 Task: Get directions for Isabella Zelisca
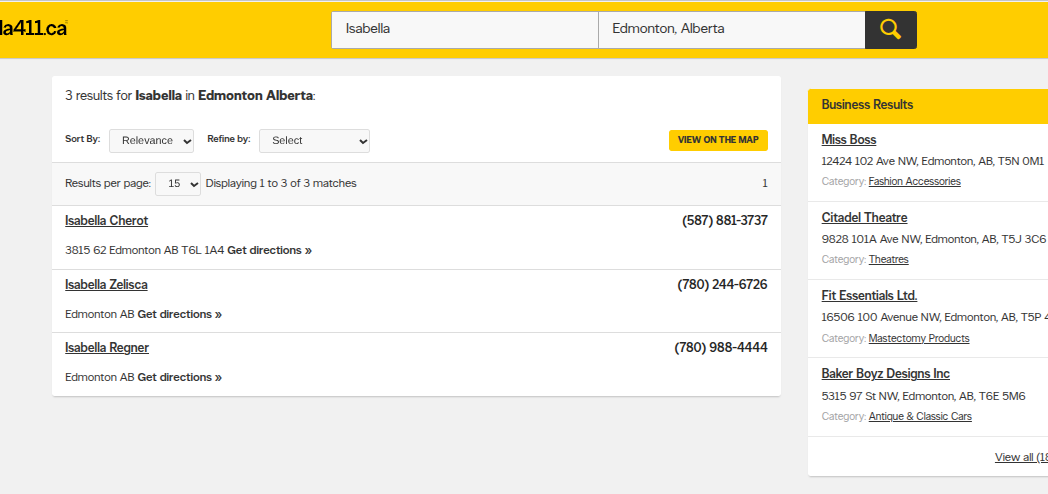[180, 314]
